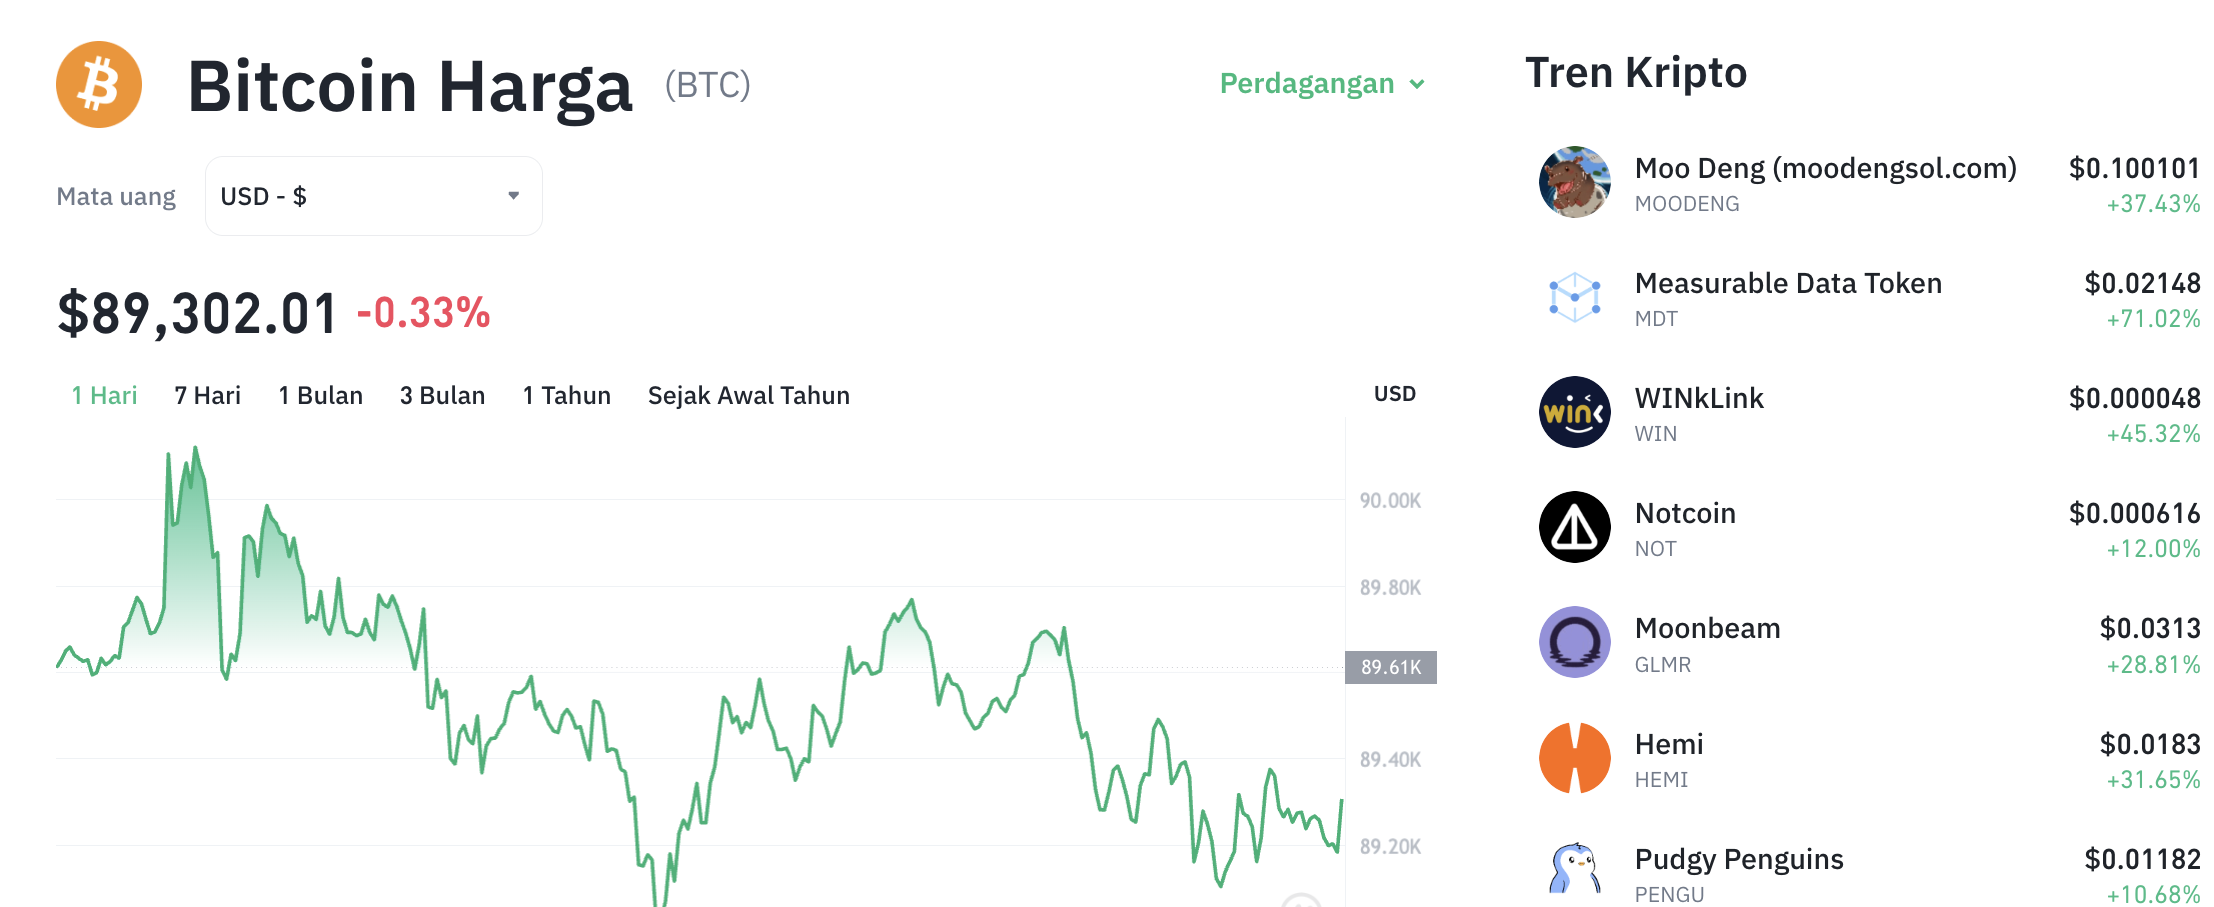2214x907 pixels.
Task: Toggle the 7 Hari chart range
Action: pos(208,396)
